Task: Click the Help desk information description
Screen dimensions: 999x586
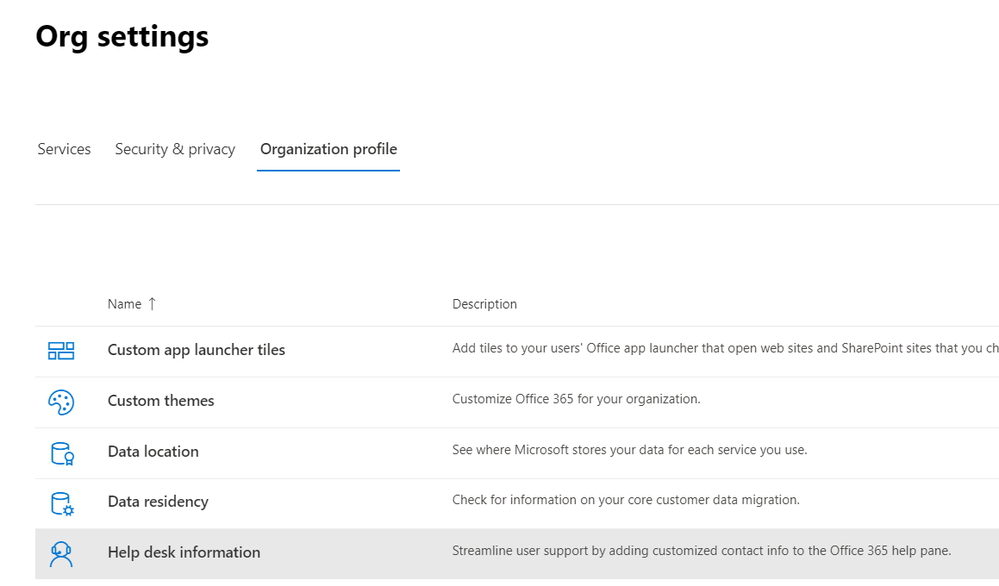Action: tap(701, 551)
